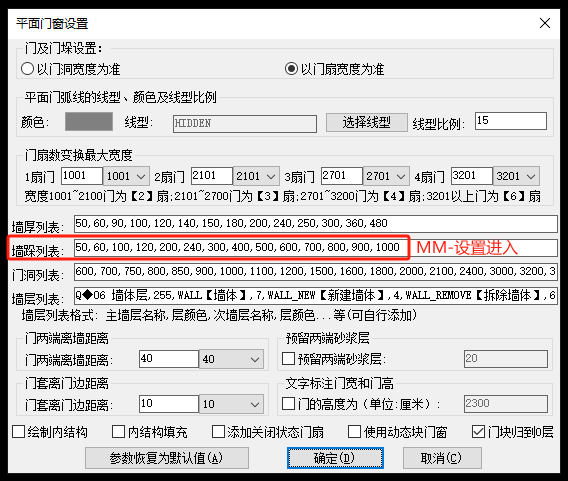Viewport: 568px width, 481px height.
Task: Open the 4扇门 3201 dropdown
Action: [x=516, y=176]
